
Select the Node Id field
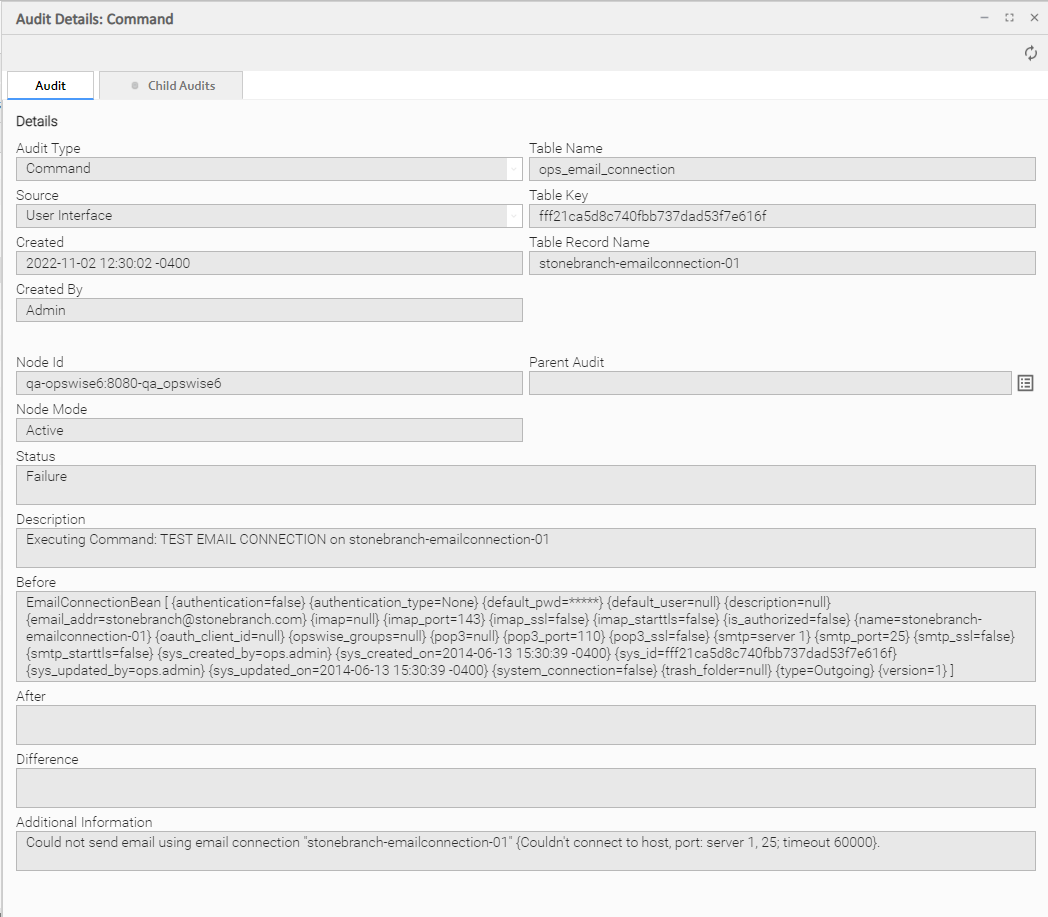coord(268,383)
